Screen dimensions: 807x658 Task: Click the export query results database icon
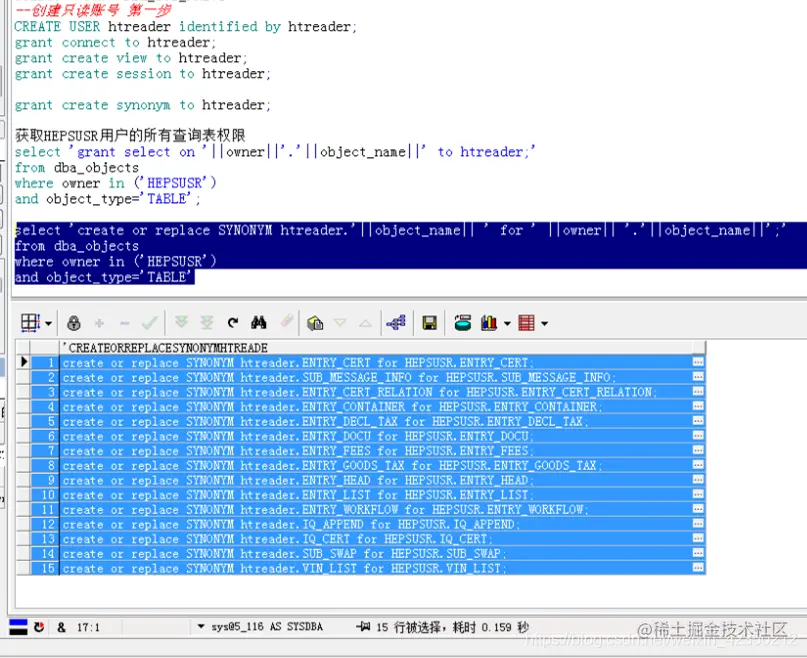(463, 323)
